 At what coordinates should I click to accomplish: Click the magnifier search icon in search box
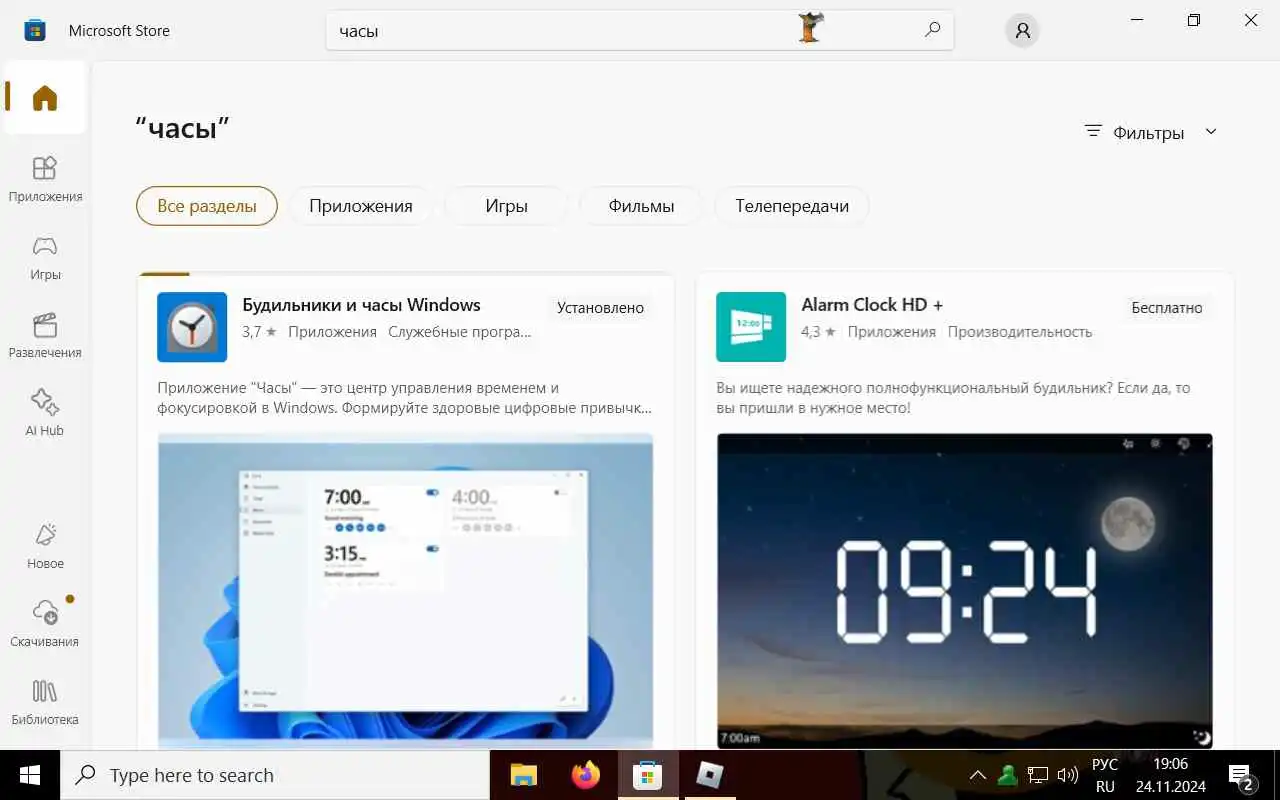[932, 30]
